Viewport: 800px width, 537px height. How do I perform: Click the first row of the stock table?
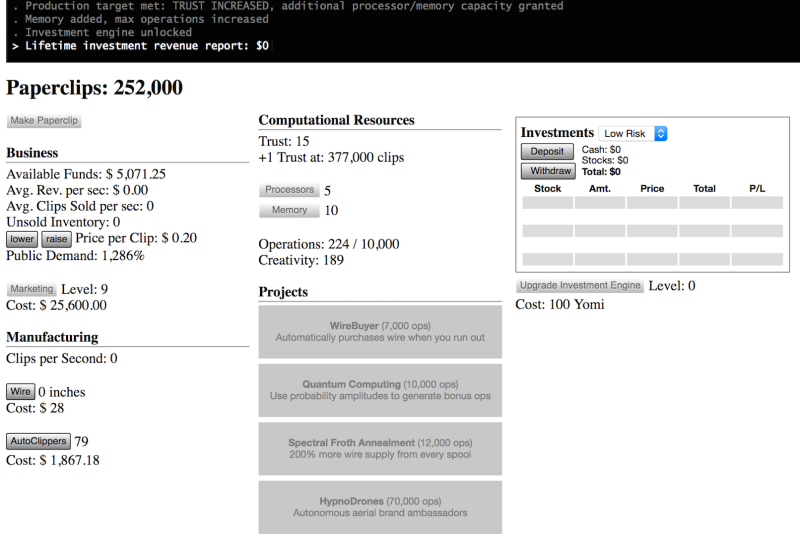click(653, 203)
